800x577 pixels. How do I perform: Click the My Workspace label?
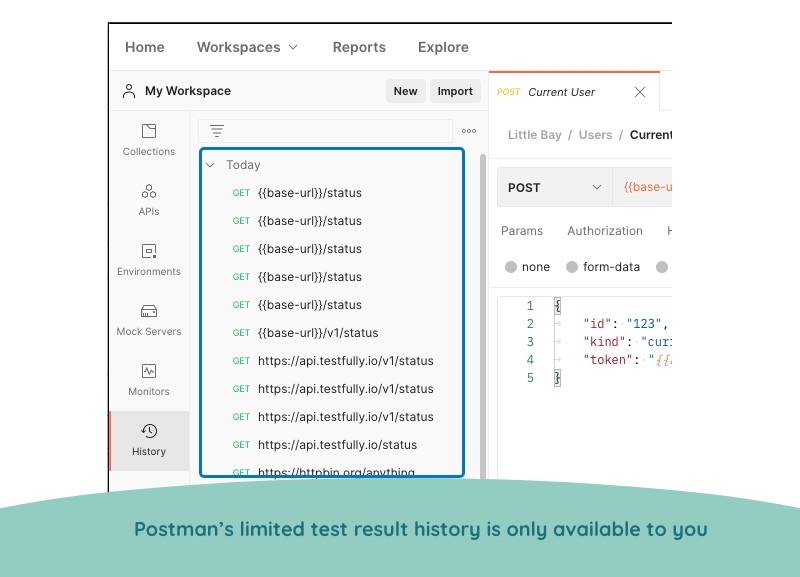[x=188, y=91]
